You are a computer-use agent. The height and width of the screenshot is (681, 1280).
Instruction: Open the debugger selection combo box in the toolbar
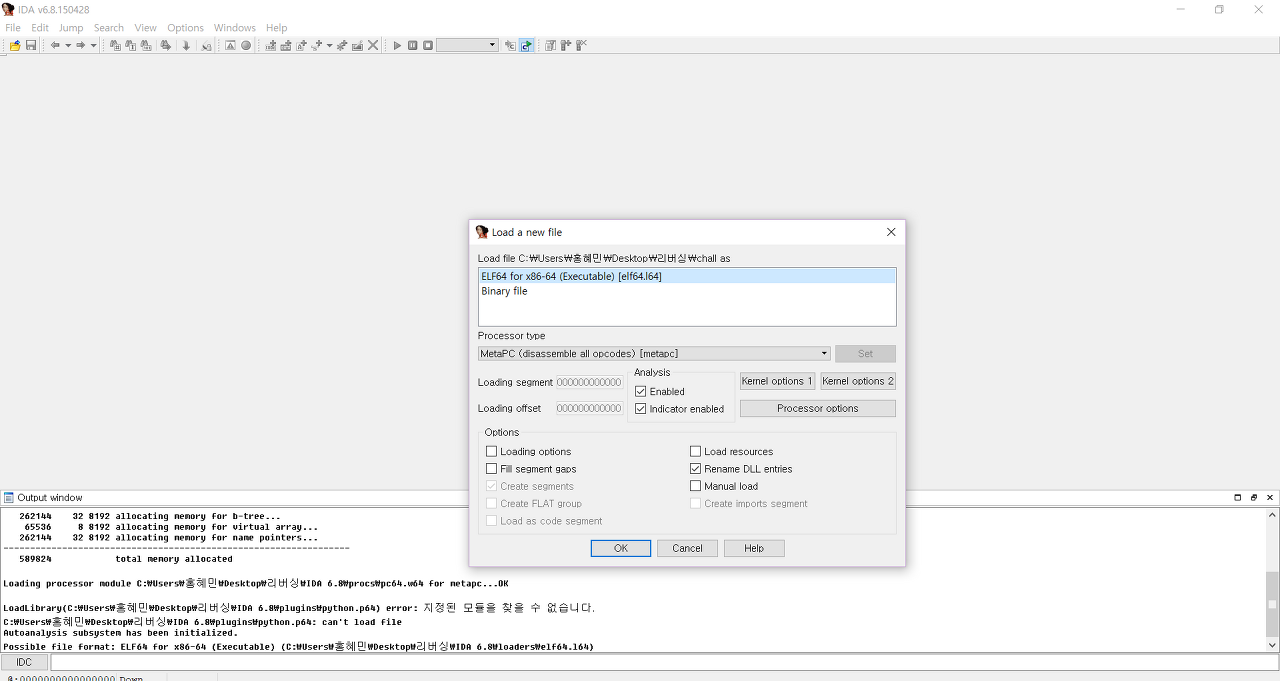(x=467, y=45)
